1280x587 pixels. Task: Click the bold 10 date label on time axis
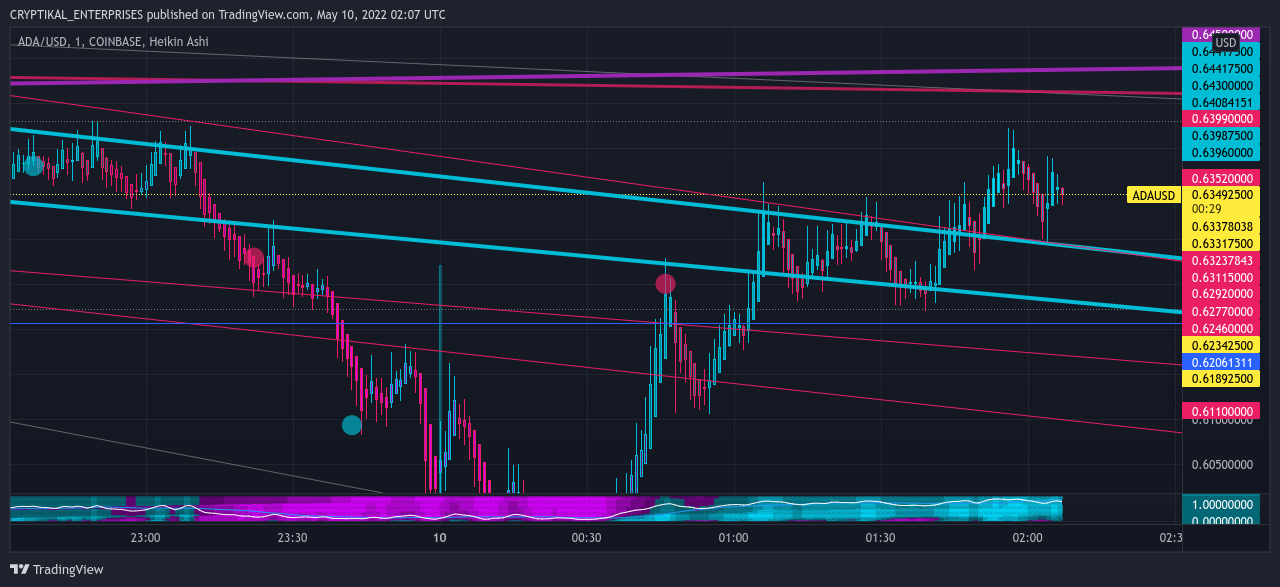439,538
